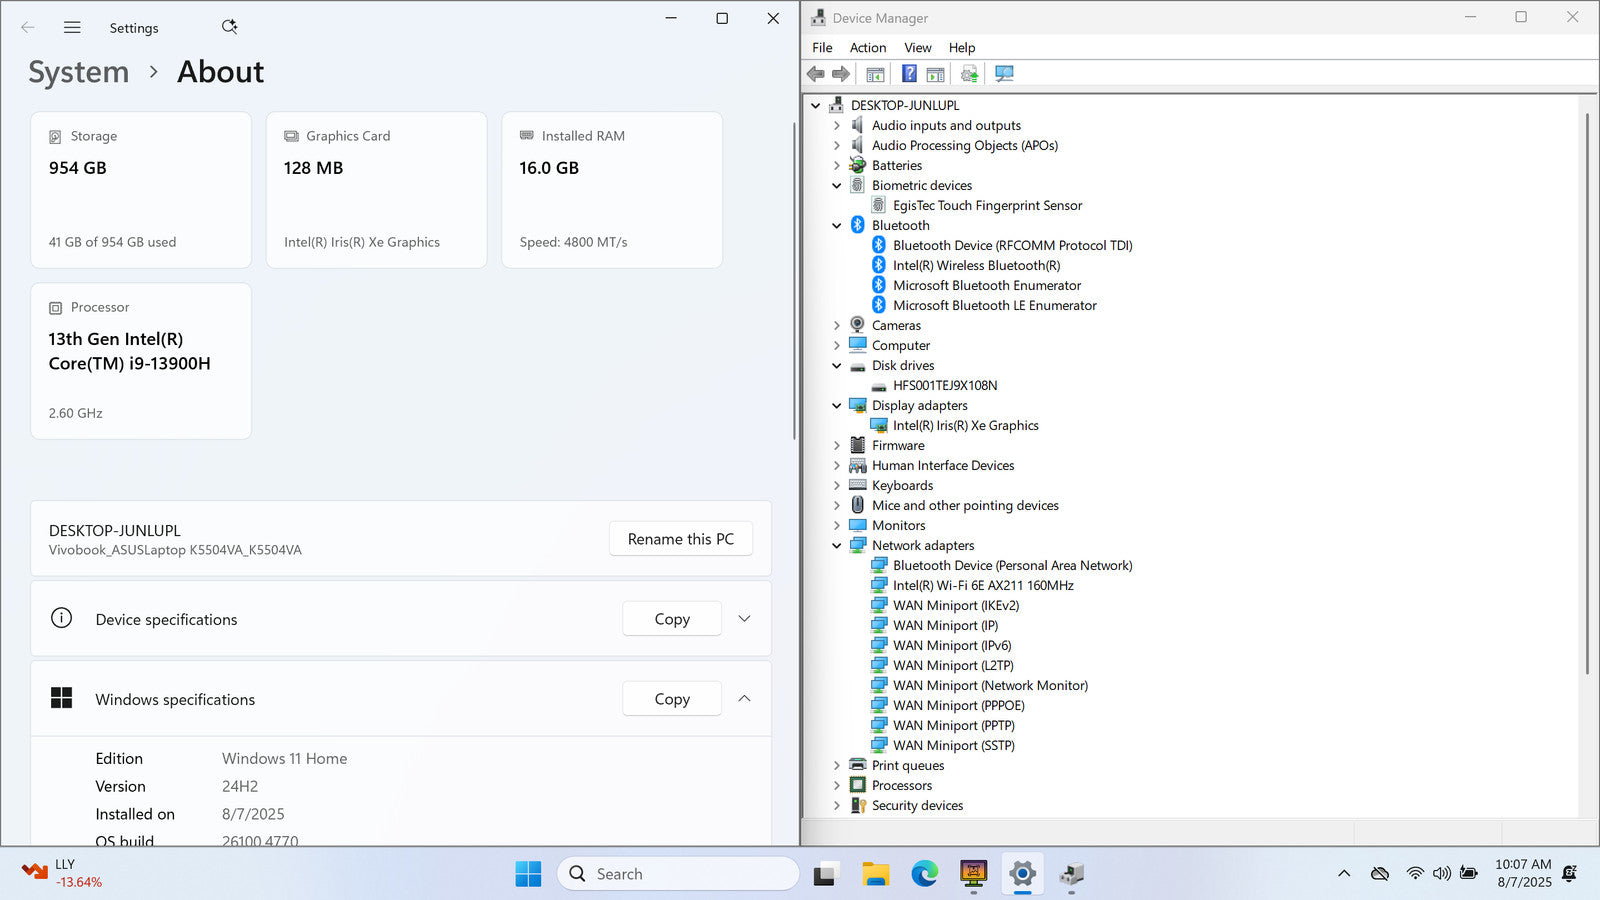Open the Action menu in Device Manager
This screenshot has height=900, width=1600.
click(x=867, y=48)
